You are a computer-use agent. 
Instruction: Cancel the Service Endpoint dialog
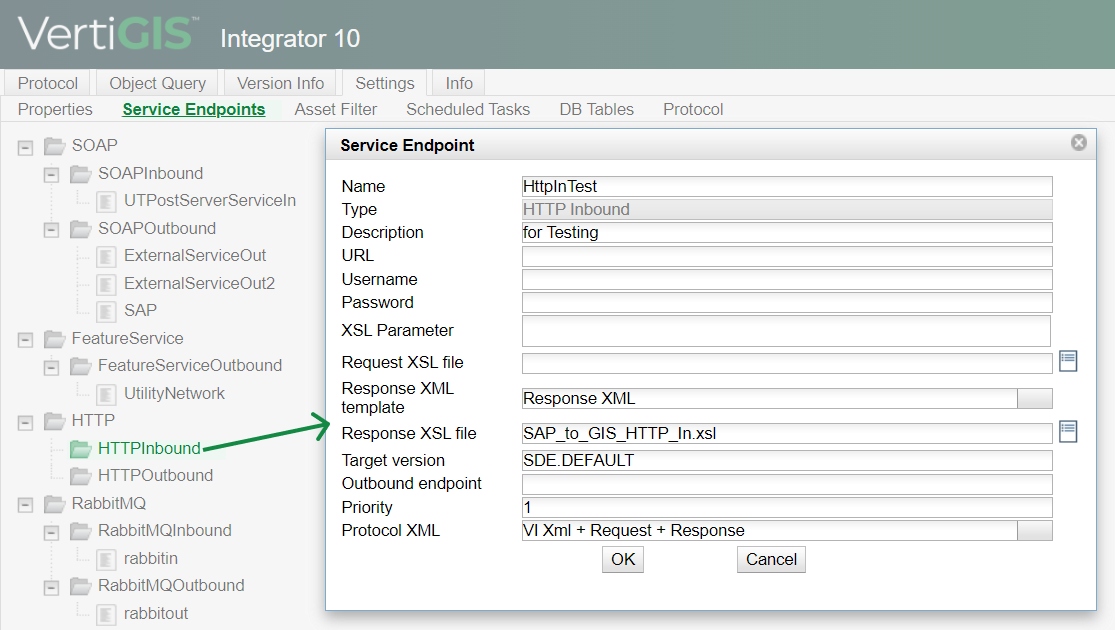point(771,560)
